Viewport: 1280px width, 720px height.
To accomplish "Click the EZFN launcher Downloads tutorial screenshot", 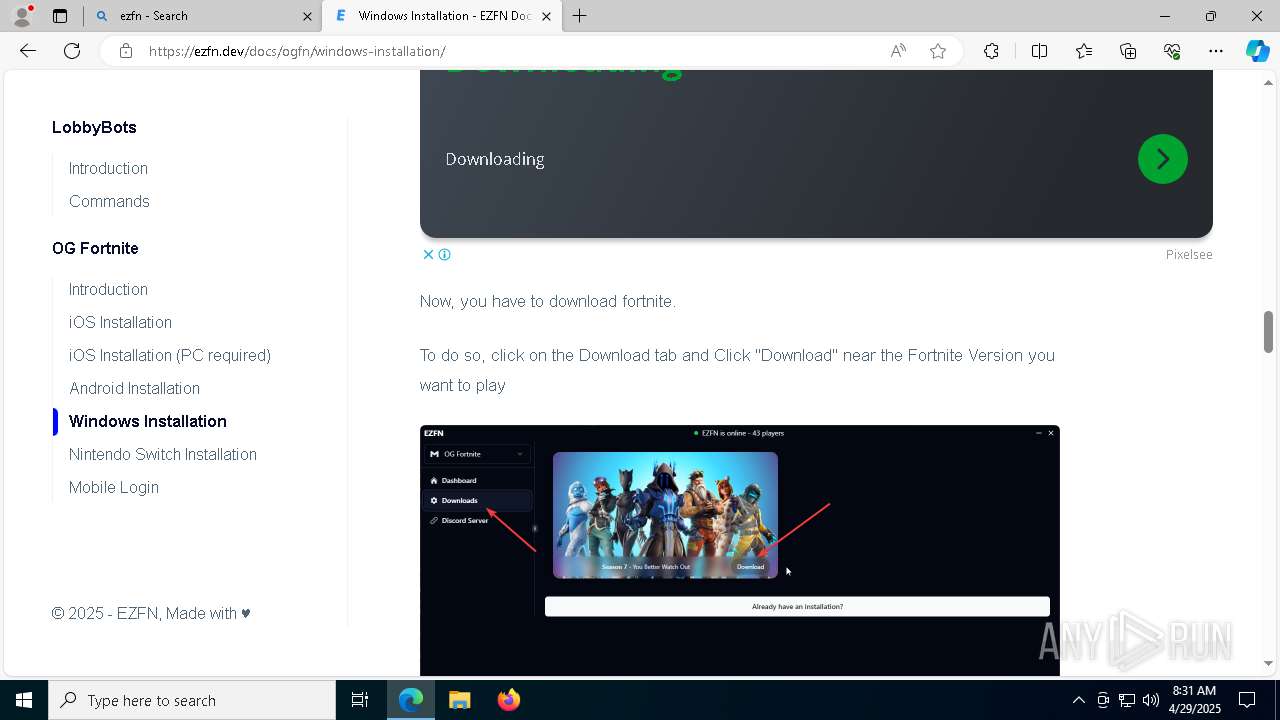I will point(740,550).
